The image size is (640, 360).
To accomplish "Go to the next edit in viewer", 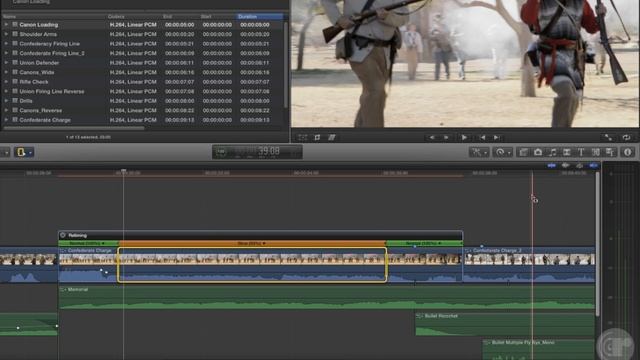I will [496, 138].
